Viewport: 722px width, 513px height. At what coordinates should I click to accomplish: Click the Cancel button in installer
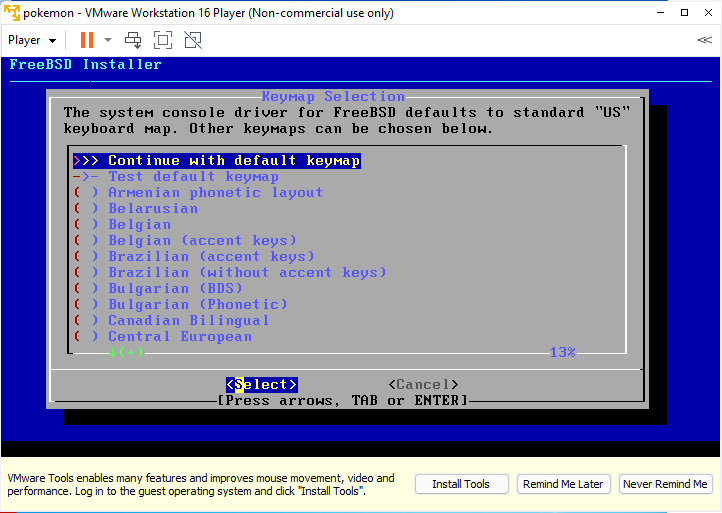(x=423, y=385)
